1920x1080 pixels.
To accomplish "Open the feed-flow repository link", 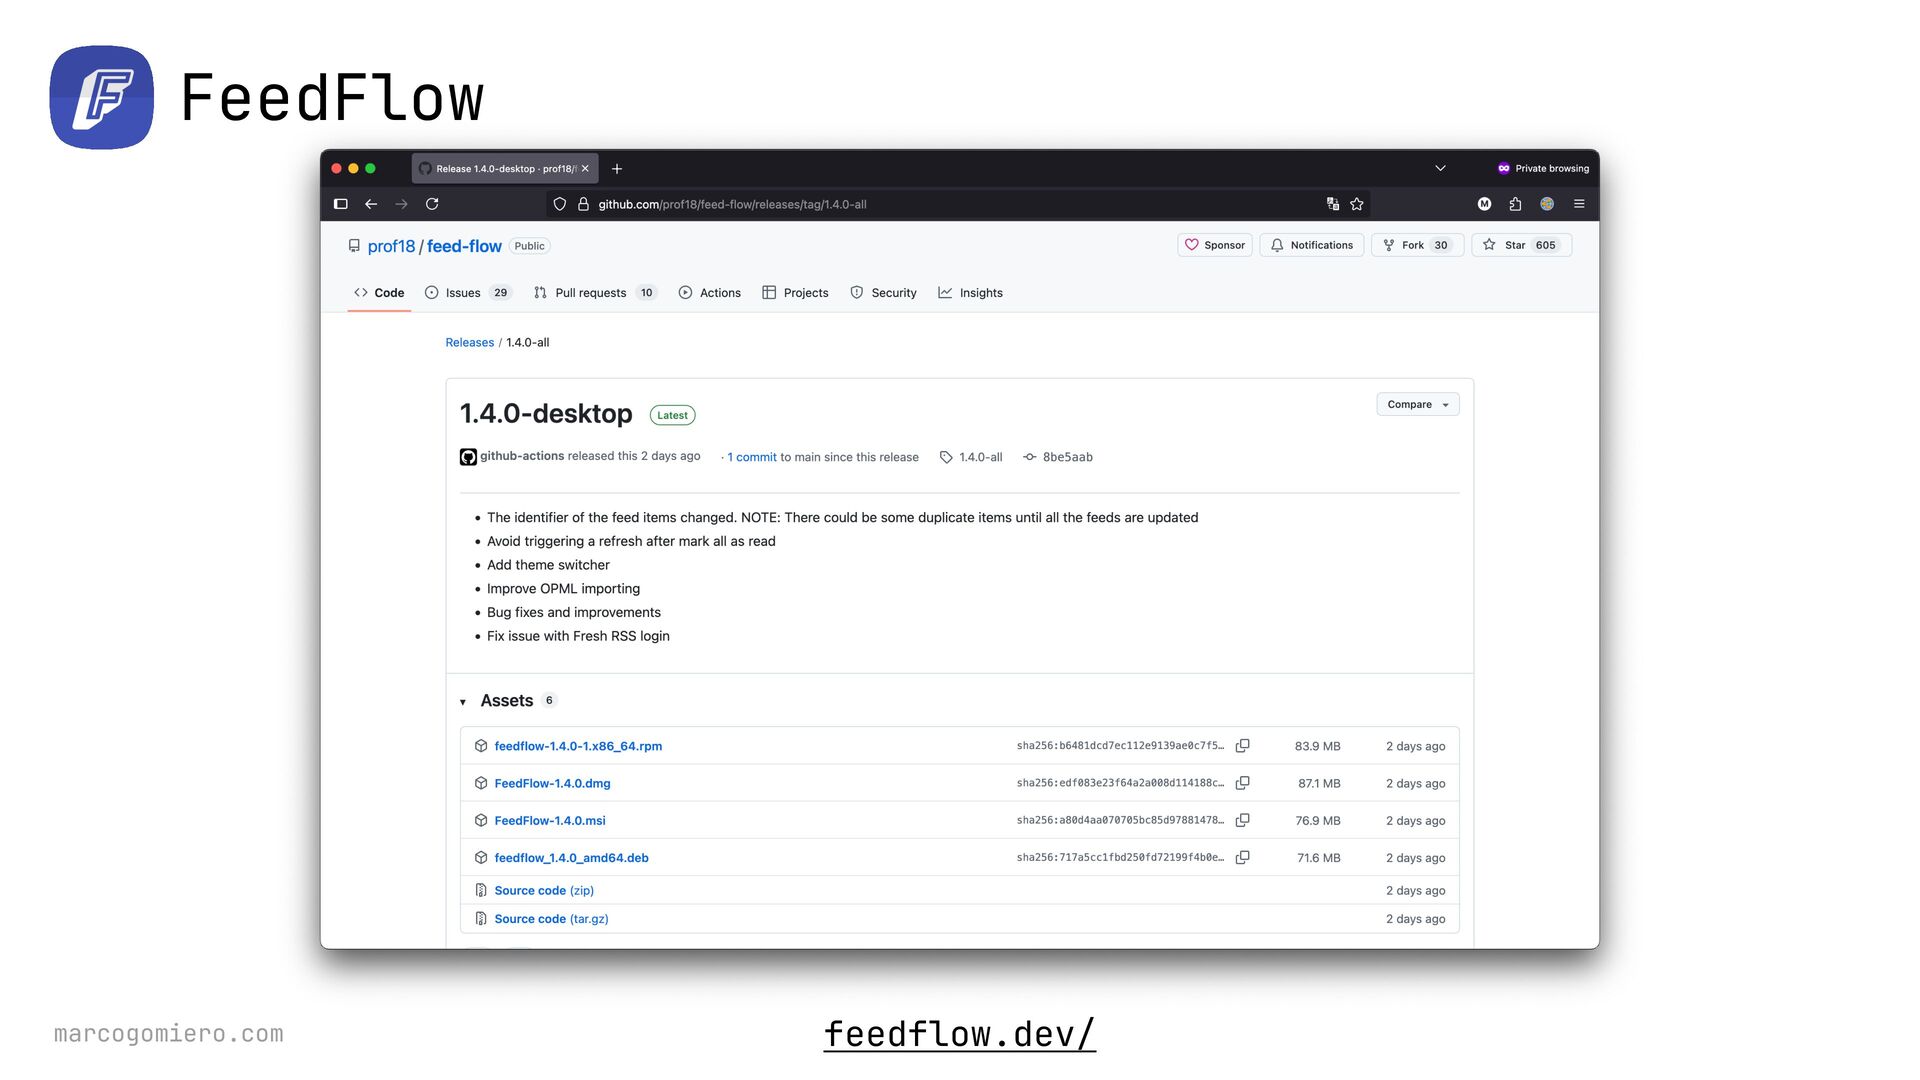I will point(464,246).
